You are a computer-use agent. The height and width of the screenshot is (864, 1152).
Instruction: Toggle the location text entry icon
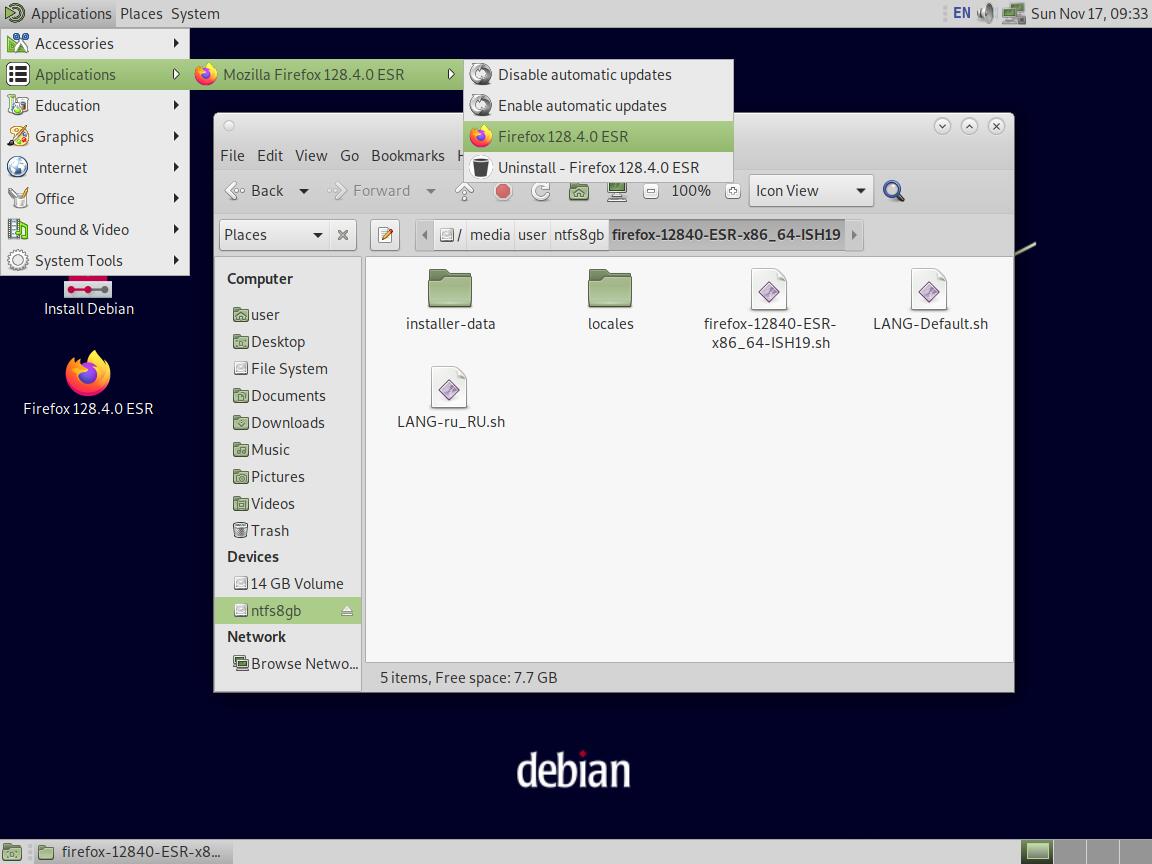coord(385,235)
